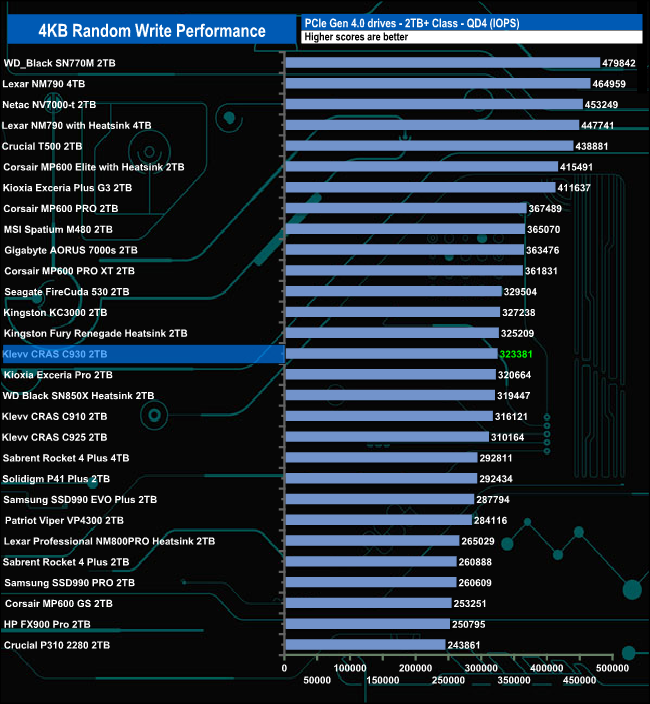Click the 500000 axis tick label
The width and height of the screenshot is (650, 704).
[612, 668]
